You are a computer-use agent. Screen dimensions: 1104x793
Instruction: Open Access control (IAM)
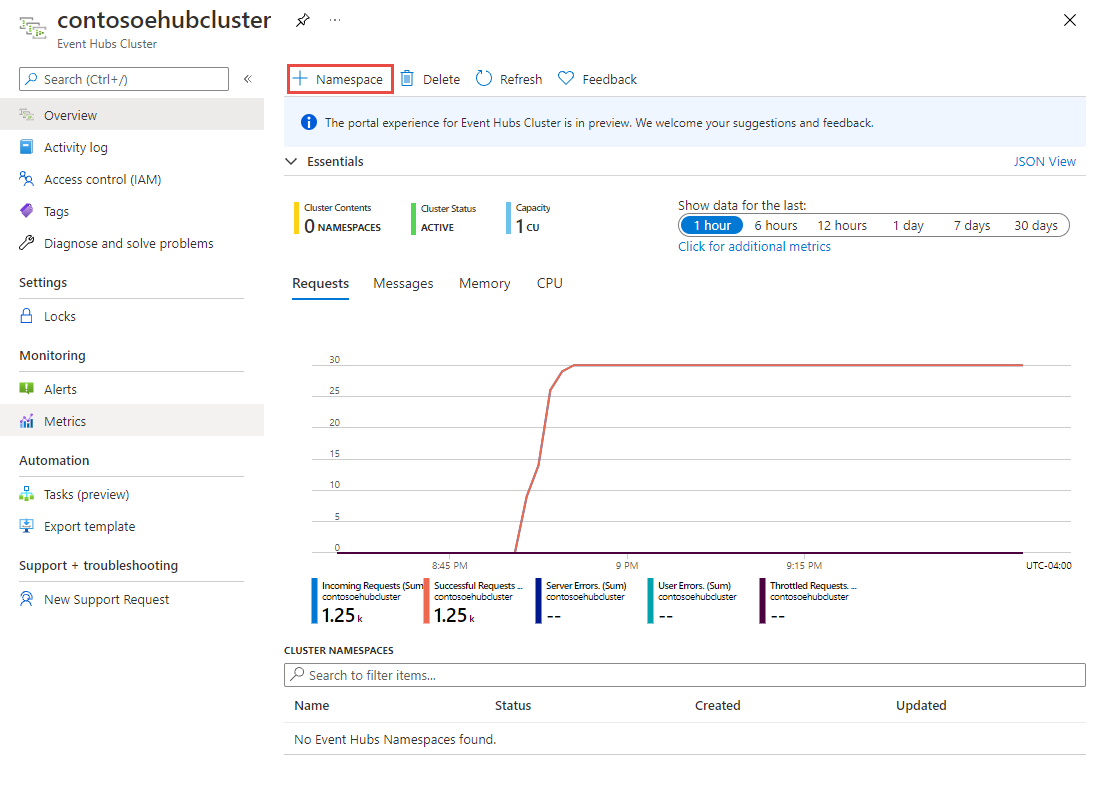102,179
